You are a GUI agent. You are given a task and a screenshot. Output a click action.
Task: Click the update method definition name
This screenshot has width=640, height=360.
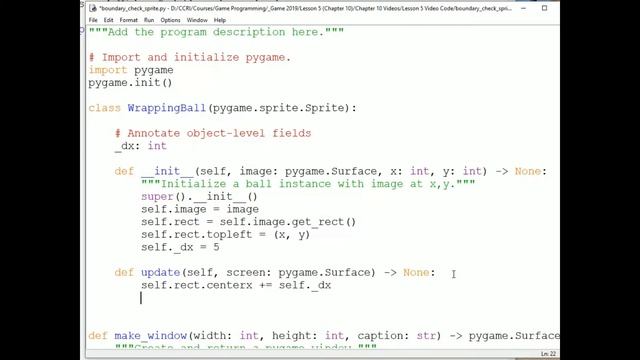(x=161, y=273)
